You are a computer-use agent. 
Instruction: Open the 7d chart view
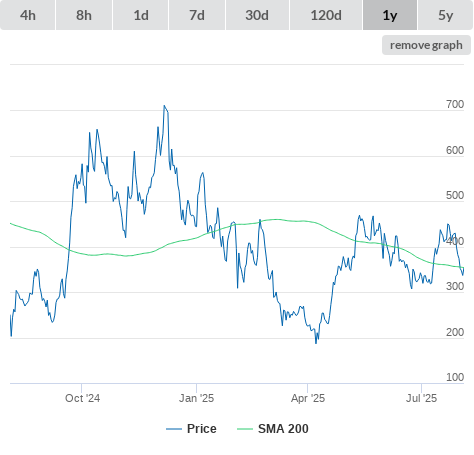coord(197,15)
